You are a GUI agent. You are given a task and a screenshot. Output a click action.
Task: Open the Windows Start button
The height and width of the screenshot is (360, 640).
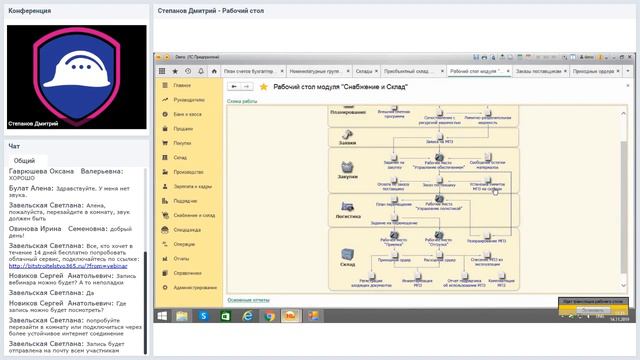(162, 316)
